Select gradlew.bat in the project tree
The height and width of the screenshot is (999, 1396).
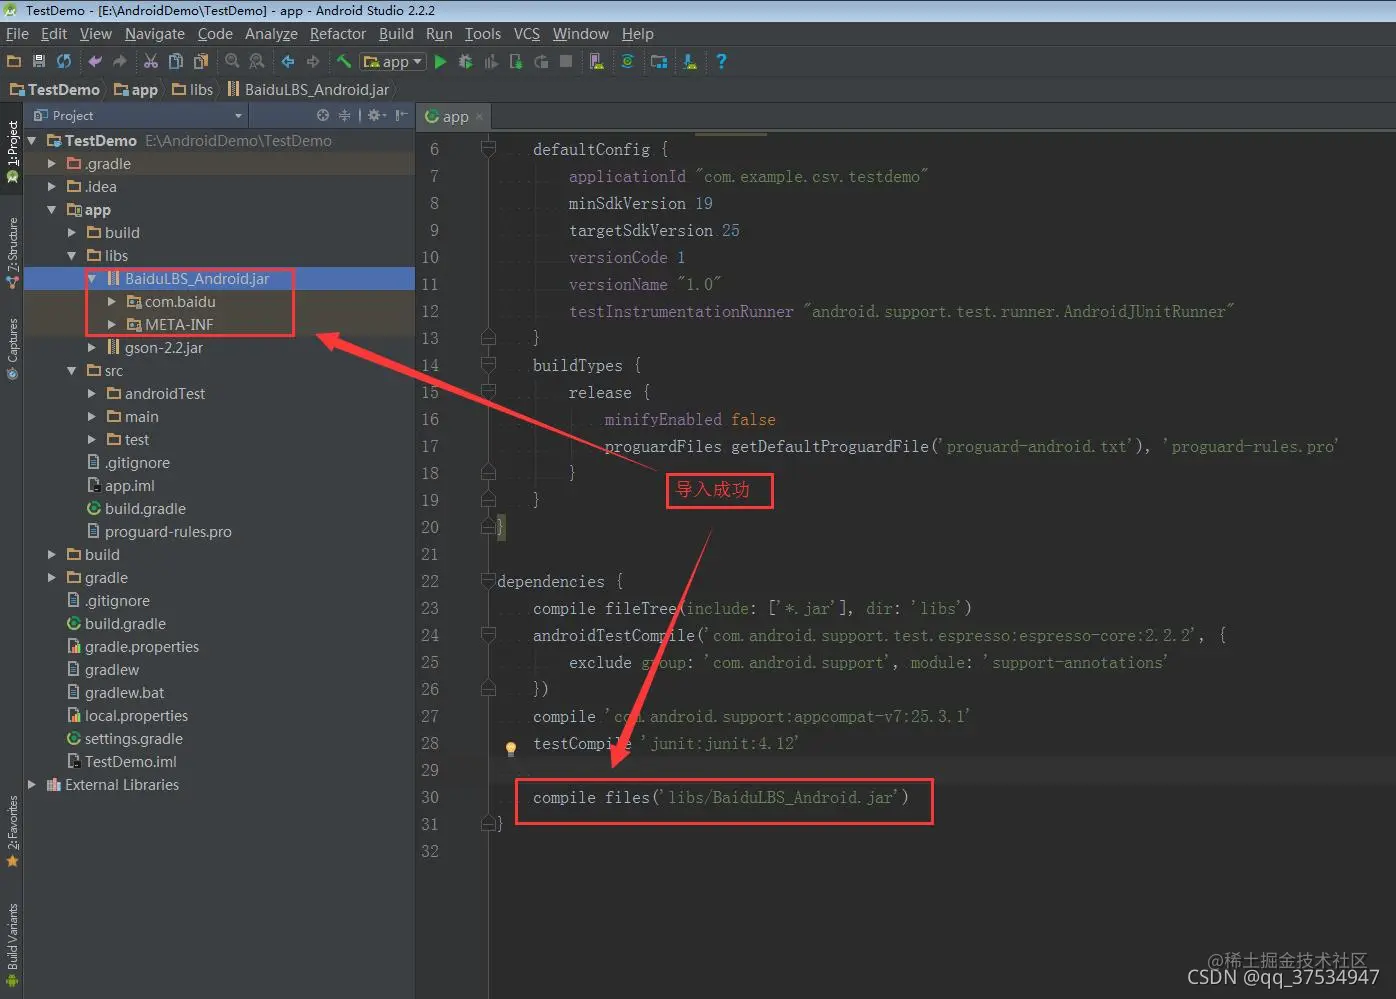(x=124, y=692)
